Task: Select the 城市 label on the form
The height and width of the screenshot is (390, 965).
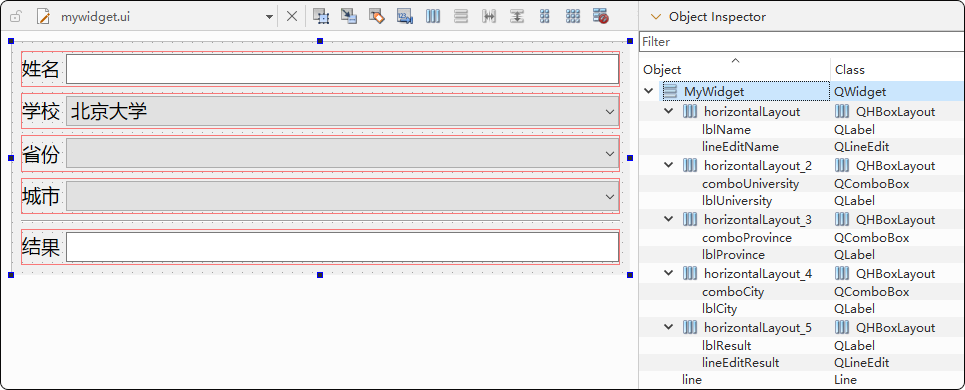Action: 41,197
